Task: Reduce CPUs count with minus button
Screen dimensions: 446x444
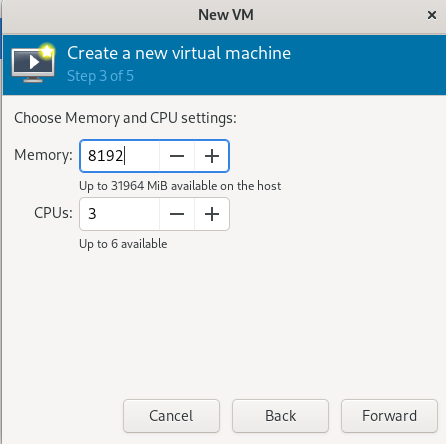Action: point(177,214)
